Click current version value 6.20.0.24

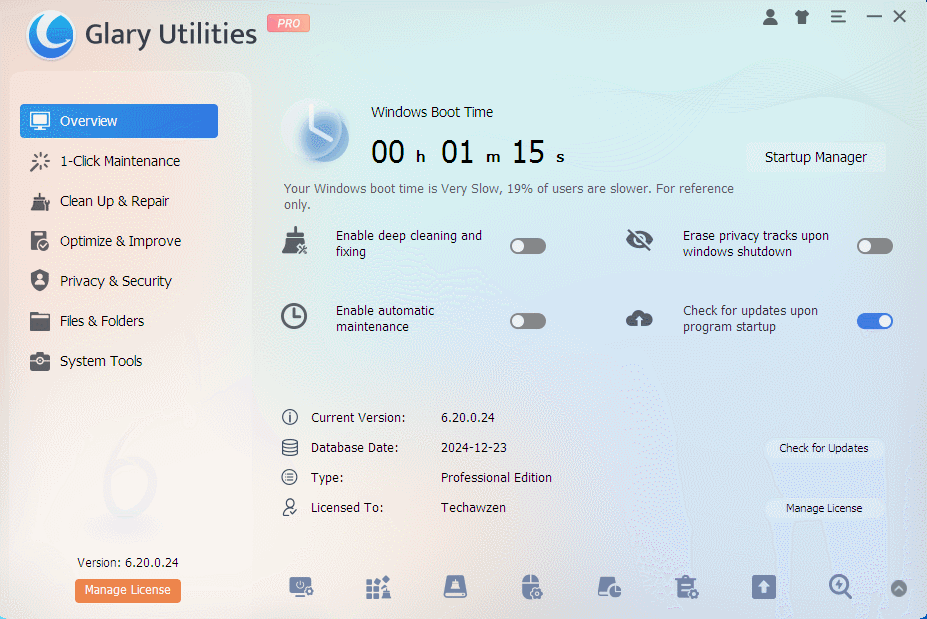tap(468, 418)
